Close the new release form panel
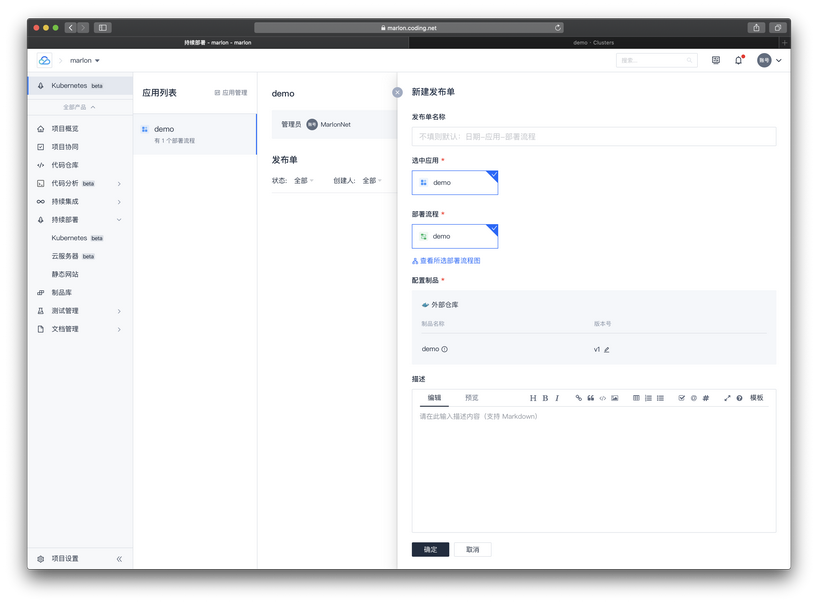This screenshot has width=818, height=605. (x=397, y=92)
